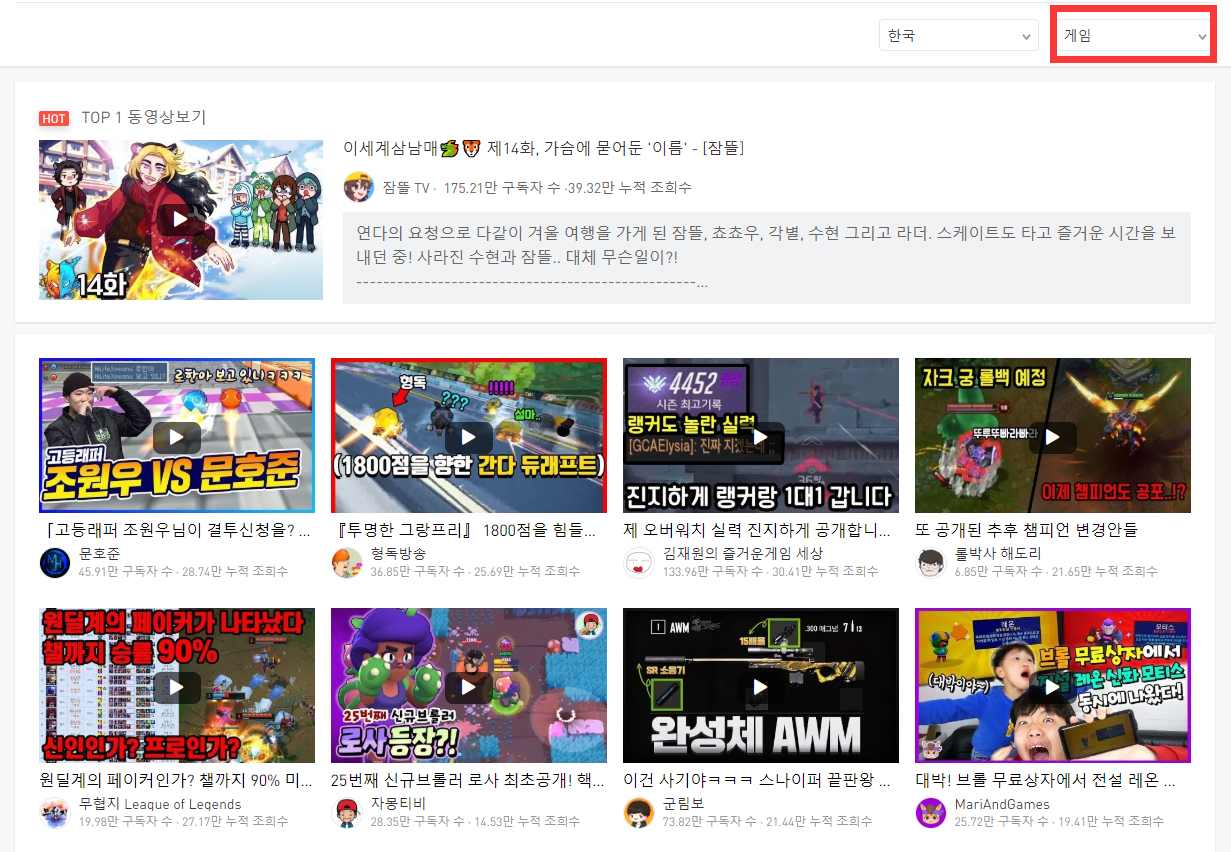
Task: Click 김재원의 즐거운게임 세상 avatar icon
Action: pyautogui.click(x=639, y=563)
